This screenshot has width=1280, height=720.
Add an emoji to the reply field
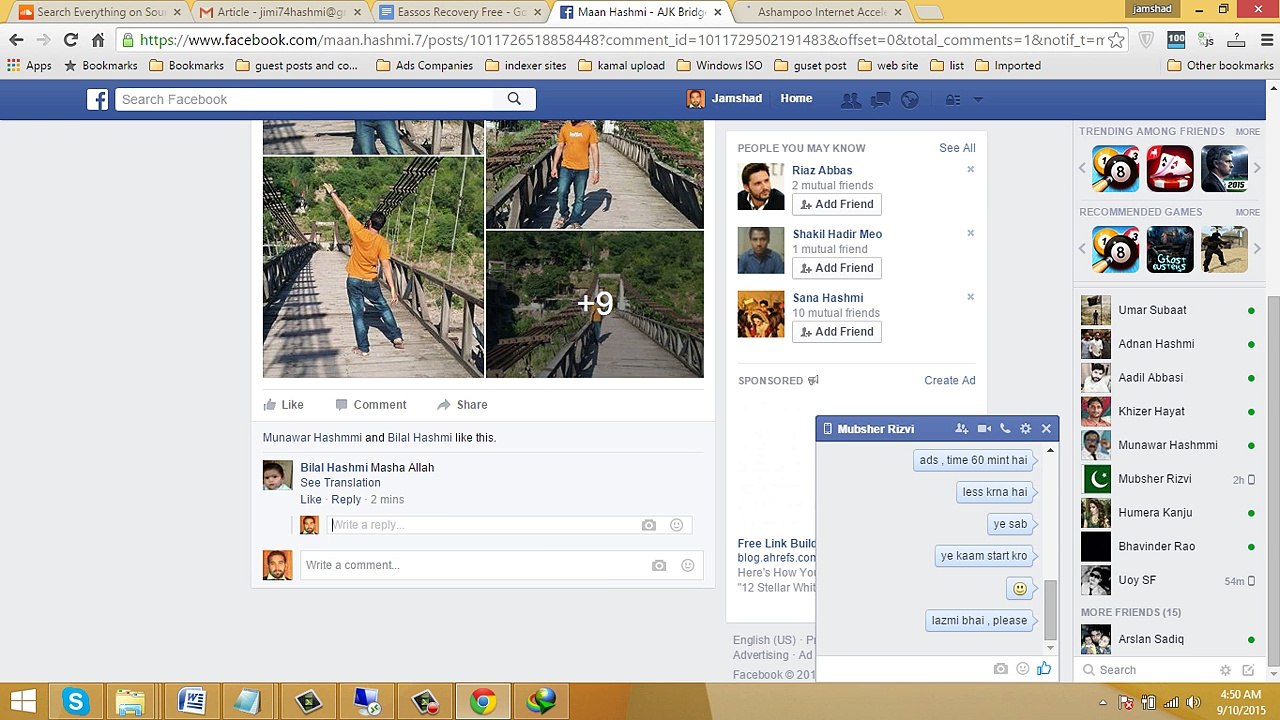pos(676,525)
